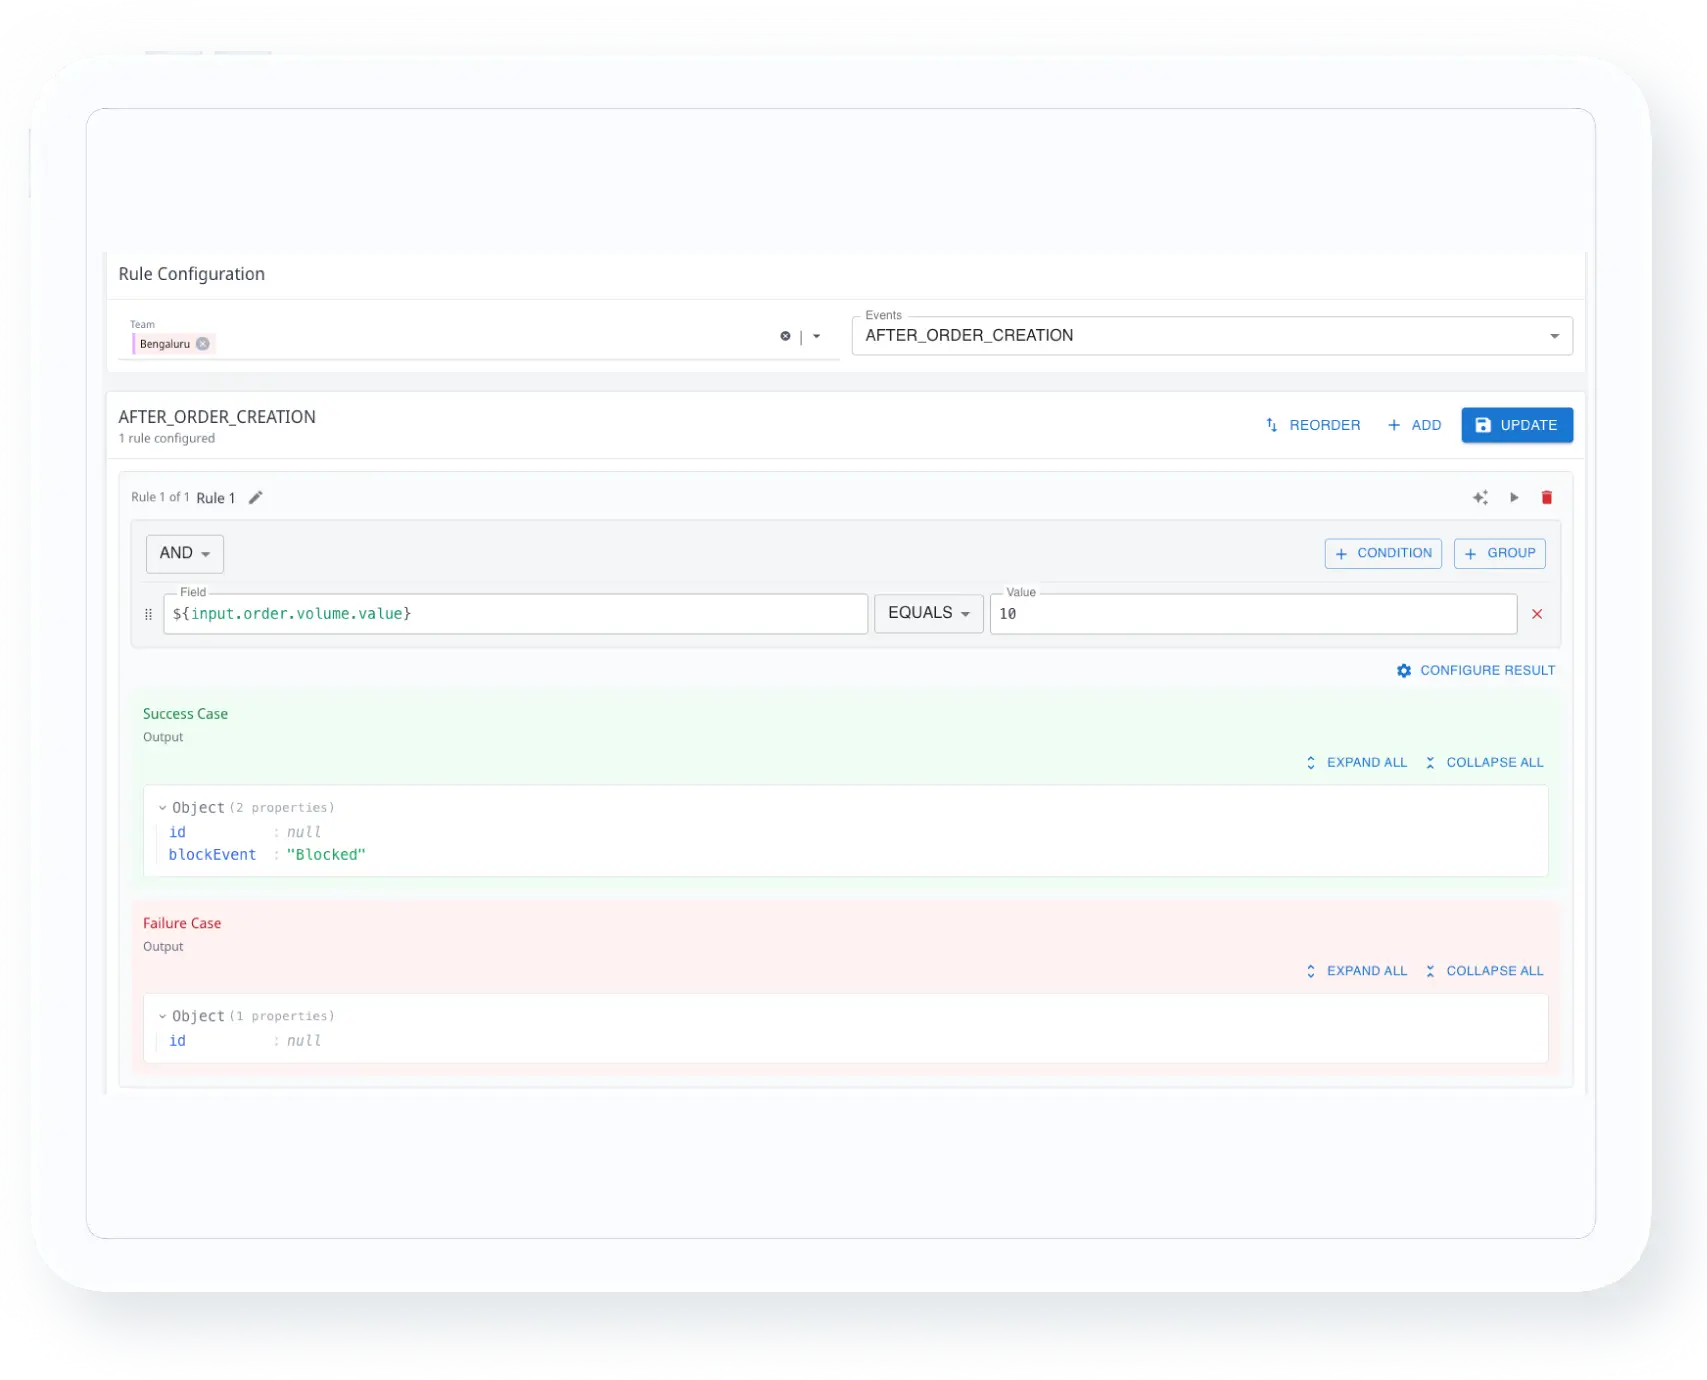Remove the Bengaluru team chip

[203, 343]
